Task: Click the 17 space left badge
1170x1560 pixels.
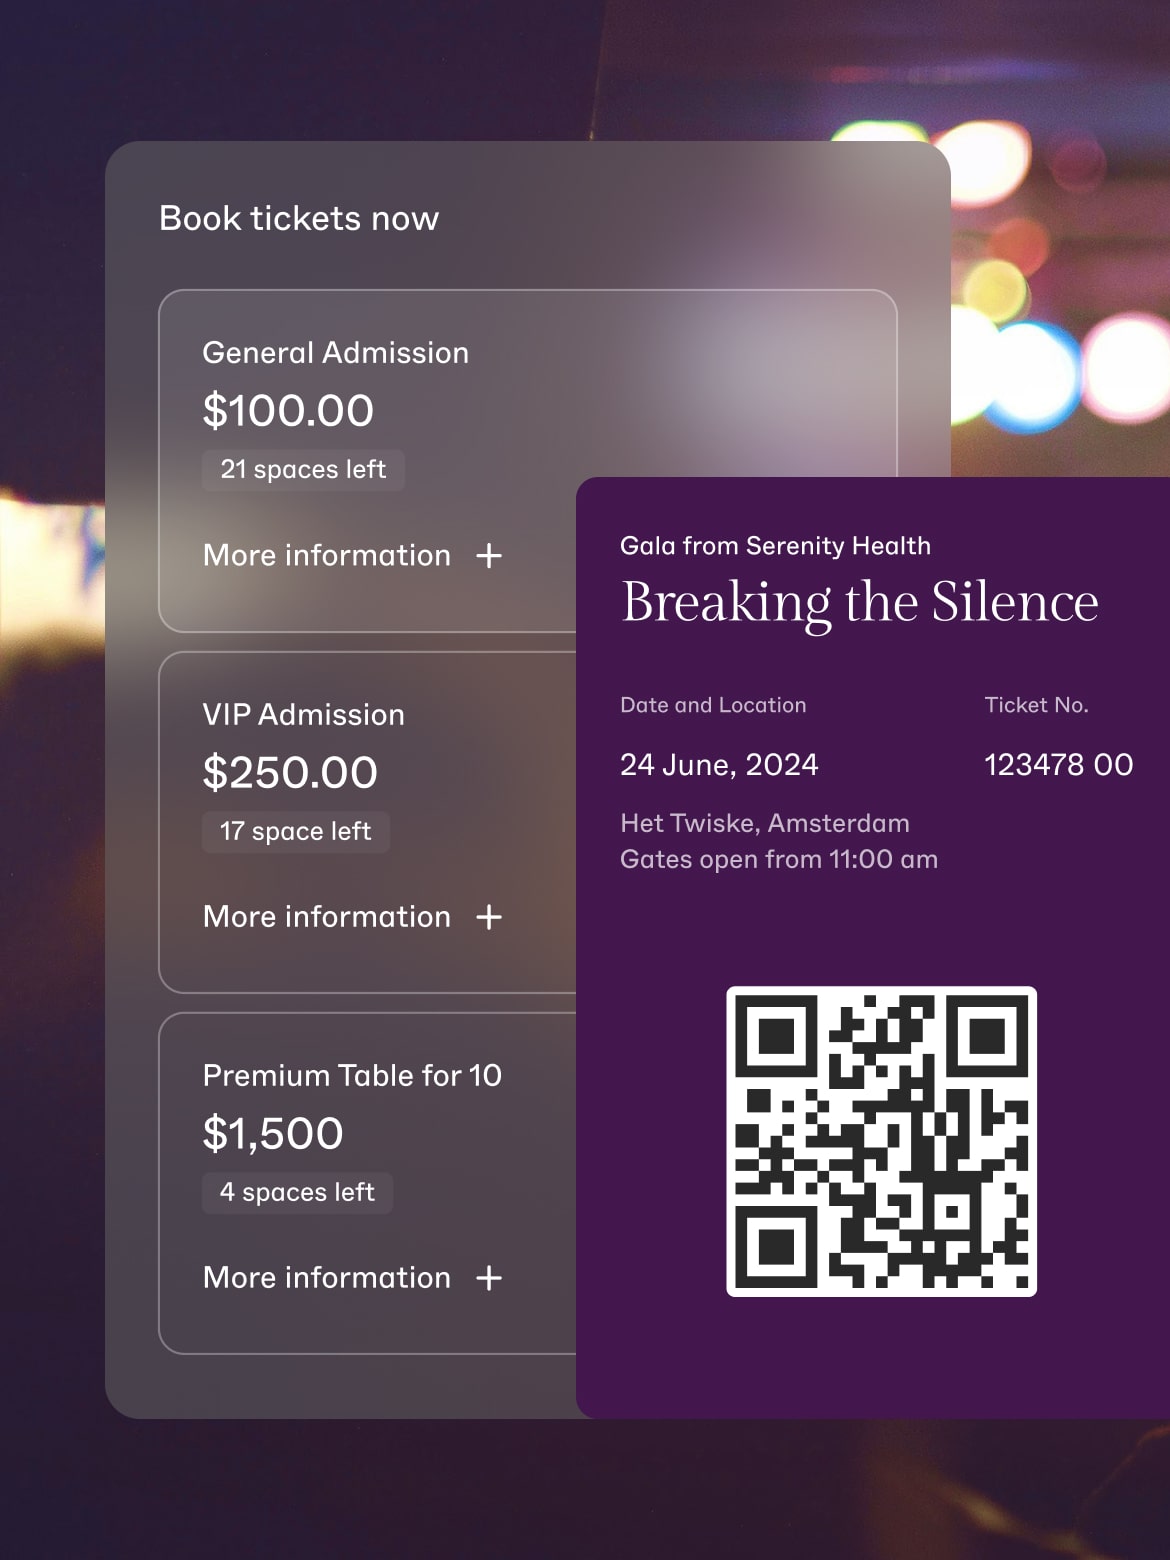Action: [296, 831]
